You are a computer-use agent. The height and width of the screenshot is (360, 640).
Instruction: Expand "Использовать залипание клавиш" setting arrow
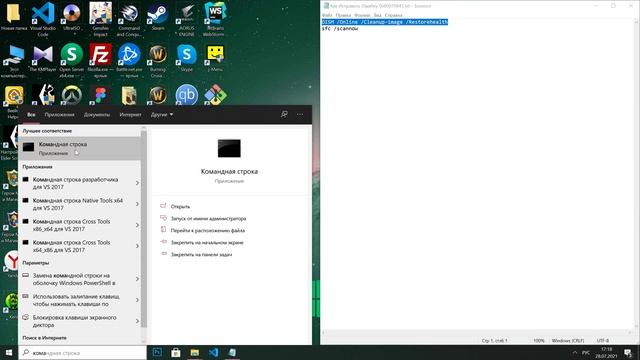(137, 300)
